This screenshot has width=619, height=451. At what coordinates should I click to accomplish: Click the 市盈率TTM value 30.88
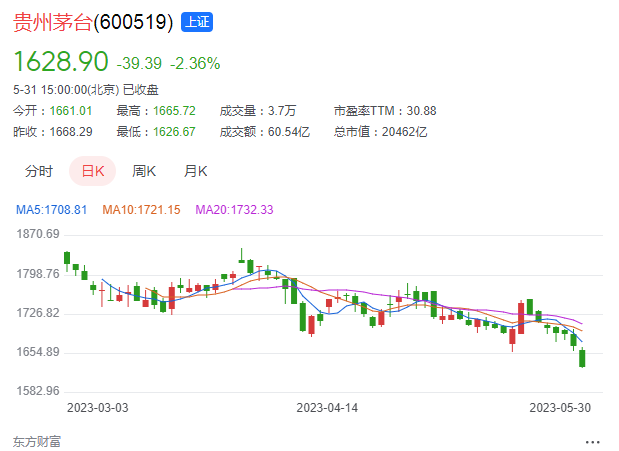421,111
